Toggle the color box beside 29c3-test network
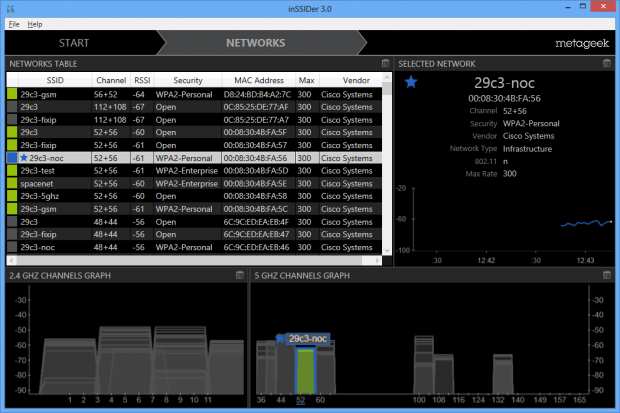This screenshot has width=620, height=413. point(12,171)
